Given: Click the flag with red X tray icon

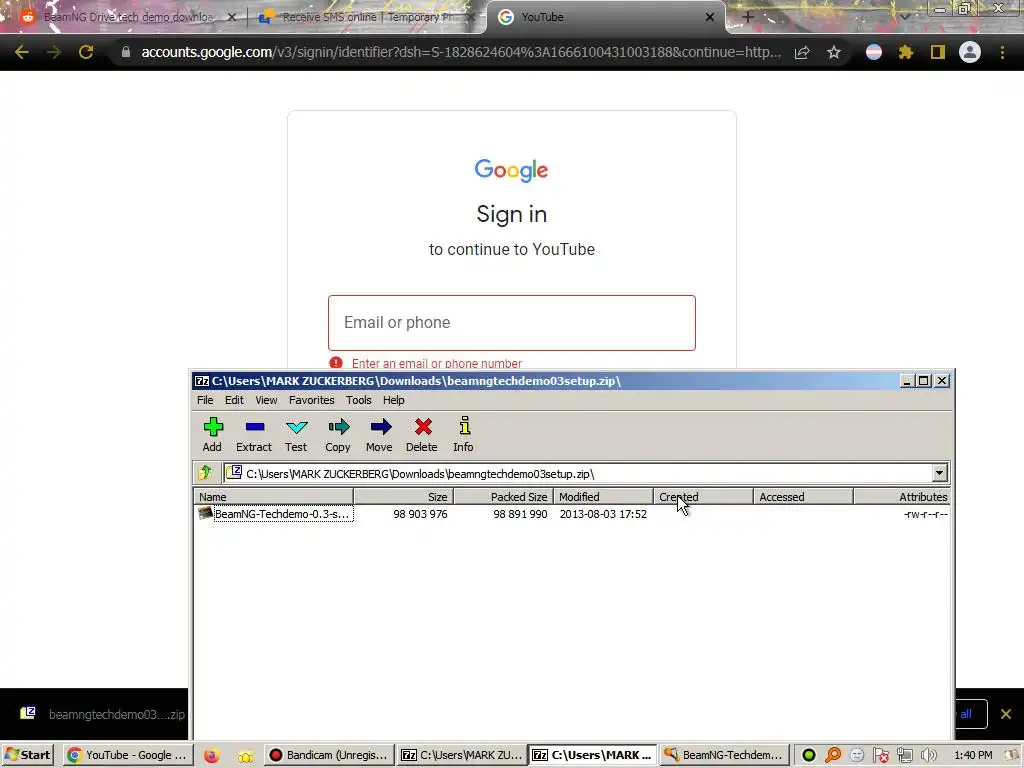Looking at the screenshot, I should click(x=881, y=755).
